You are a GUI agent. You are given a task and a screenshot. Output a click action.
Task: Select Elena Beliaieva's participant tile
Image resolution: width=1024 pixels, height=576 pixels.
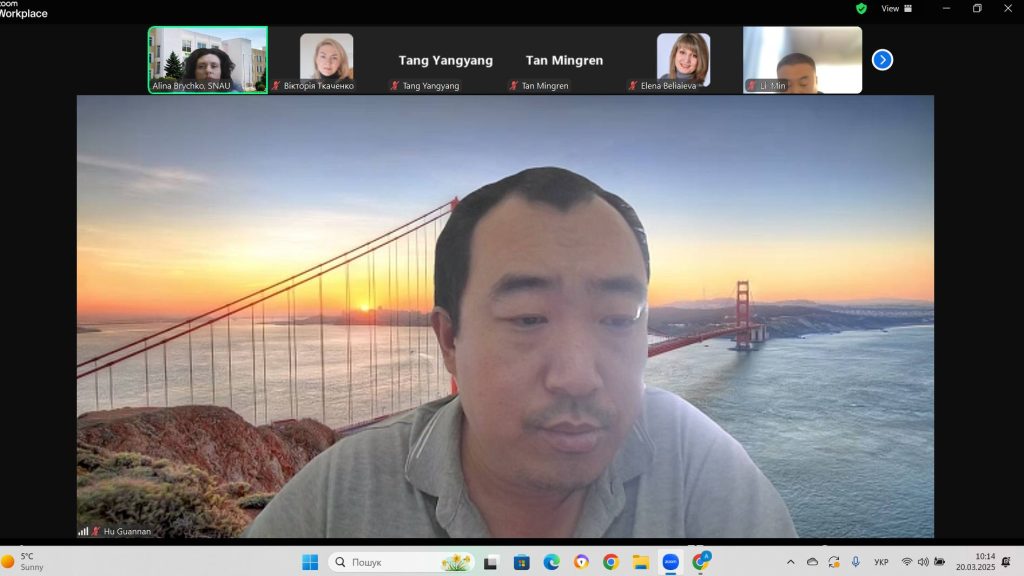pos(683,59)
